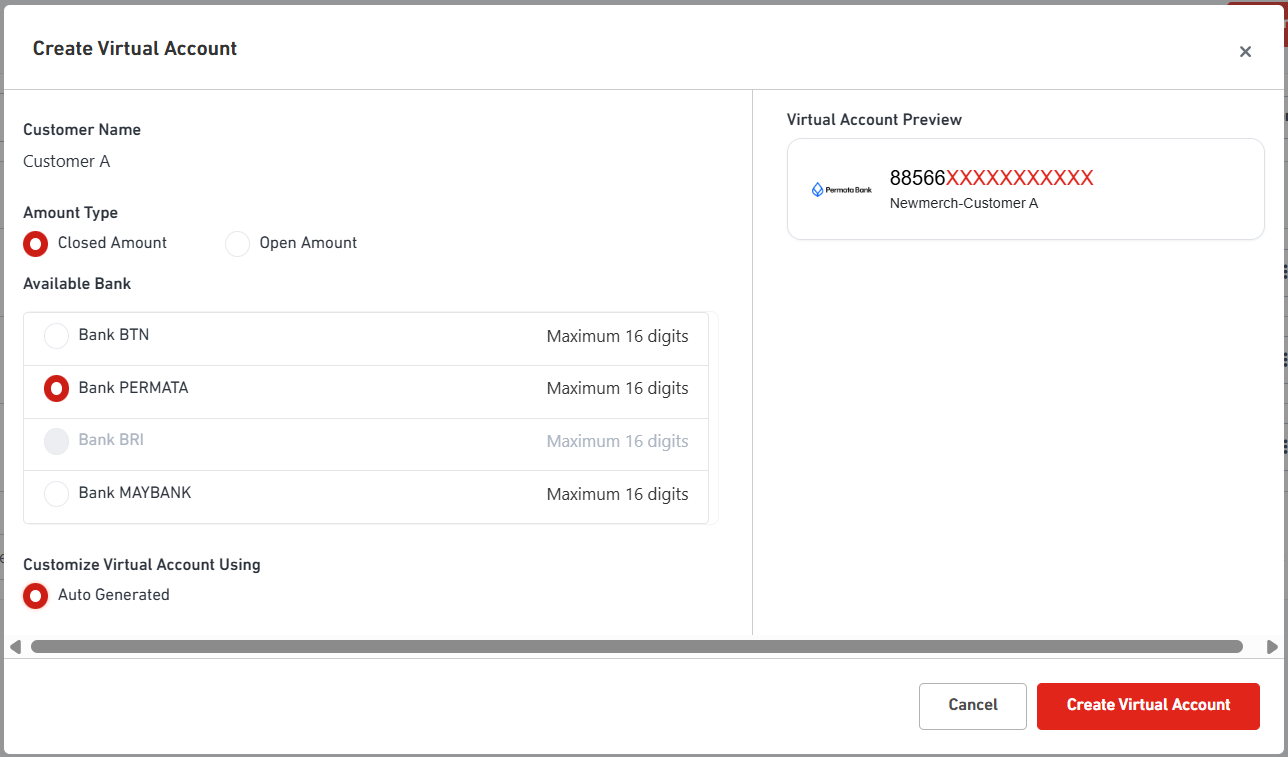1288x757 pixels.
Task: Click the red Create Virtual Account button
Action: 1148,706
